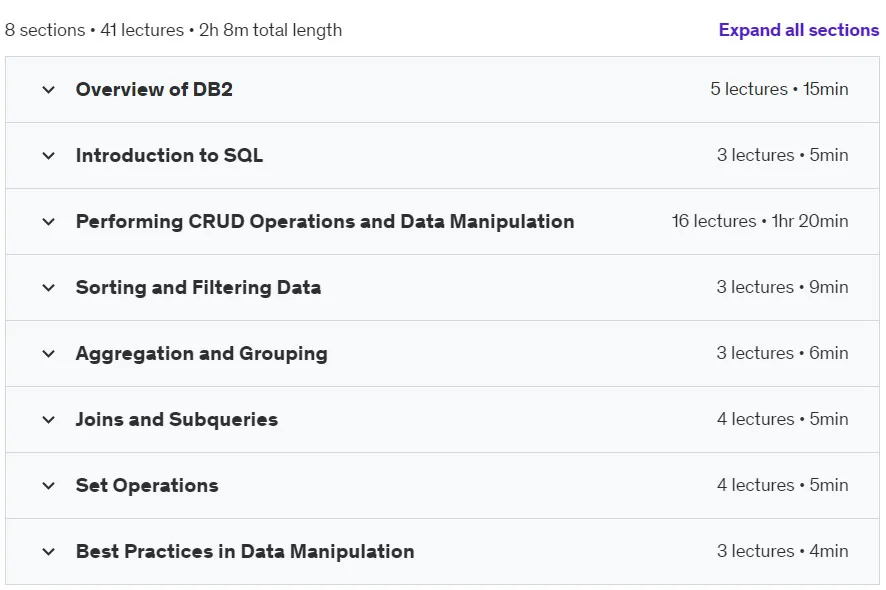
Task: Expand Best Practices in Data Manipulation chevron
Action: coord(49,552)
